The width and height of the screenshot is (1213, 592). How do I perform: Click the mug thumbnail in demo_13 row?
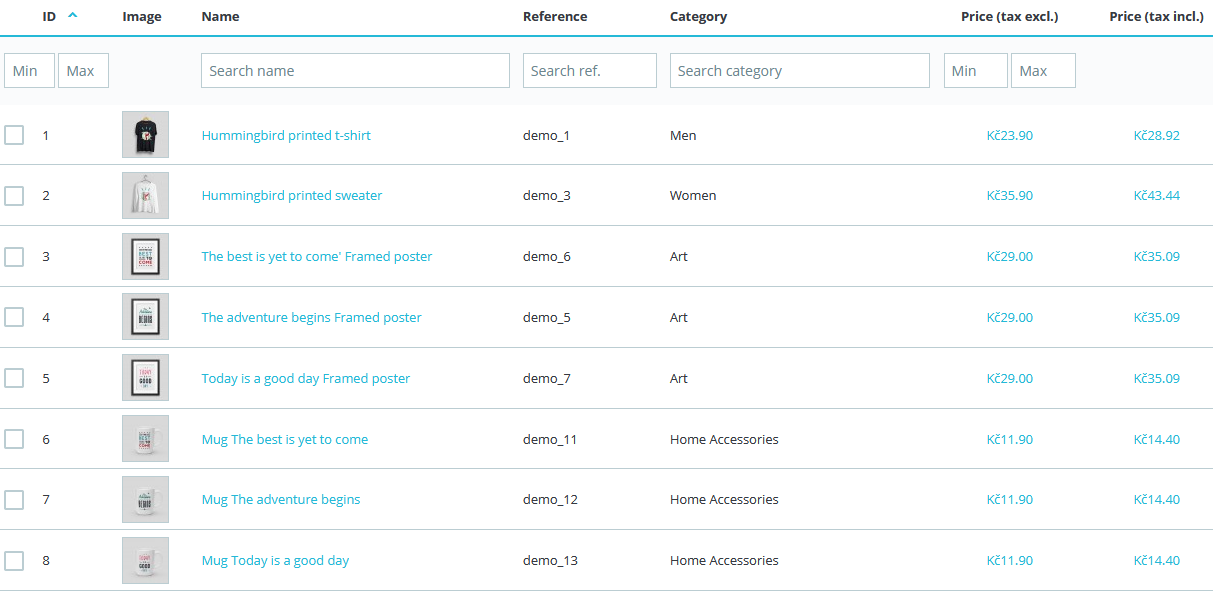point(145,560)
